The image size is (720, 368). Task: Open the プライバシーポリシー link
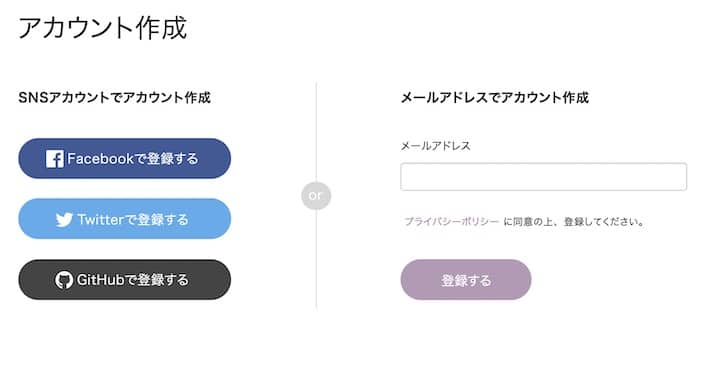coord(451,222)
